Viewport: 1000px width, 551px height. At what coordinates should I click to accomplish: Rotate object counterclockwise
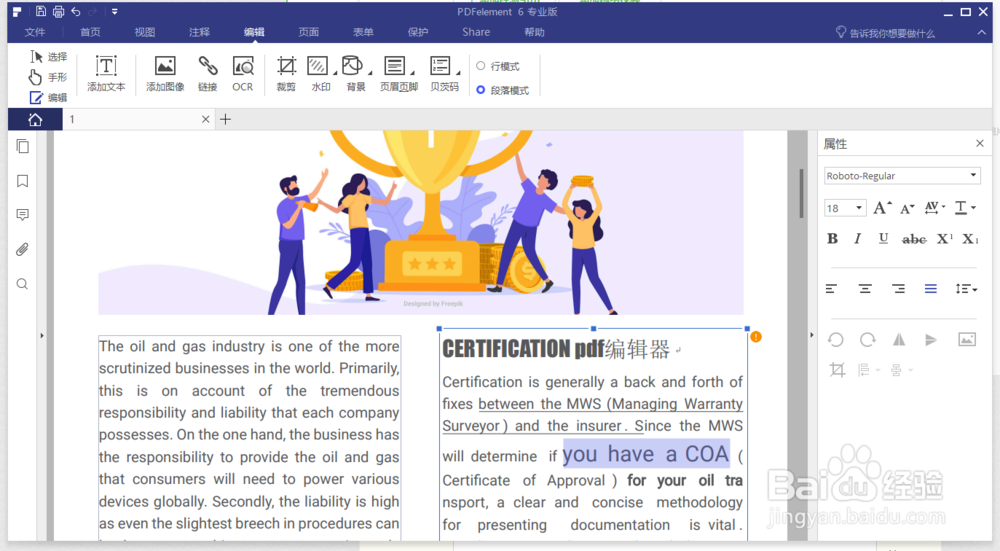click(835, 340)
